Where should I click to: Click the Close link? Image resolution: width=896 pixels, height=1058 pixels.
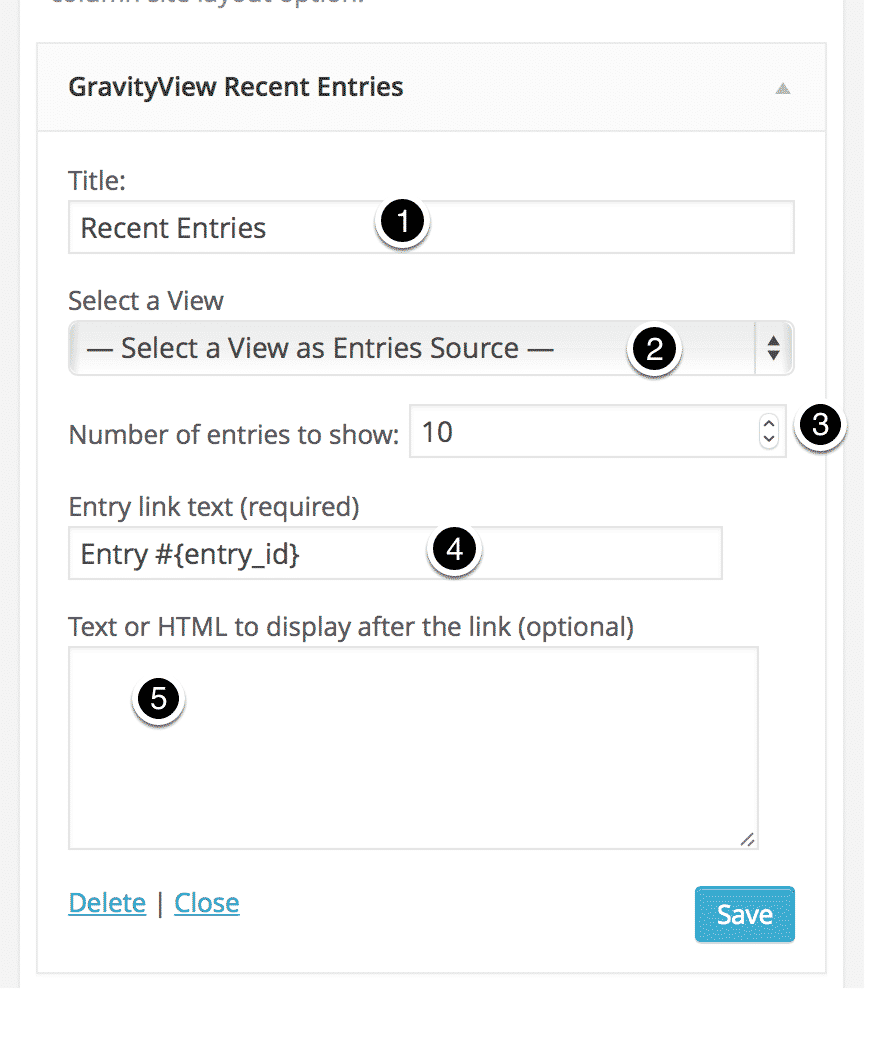(x=206, y=903)
